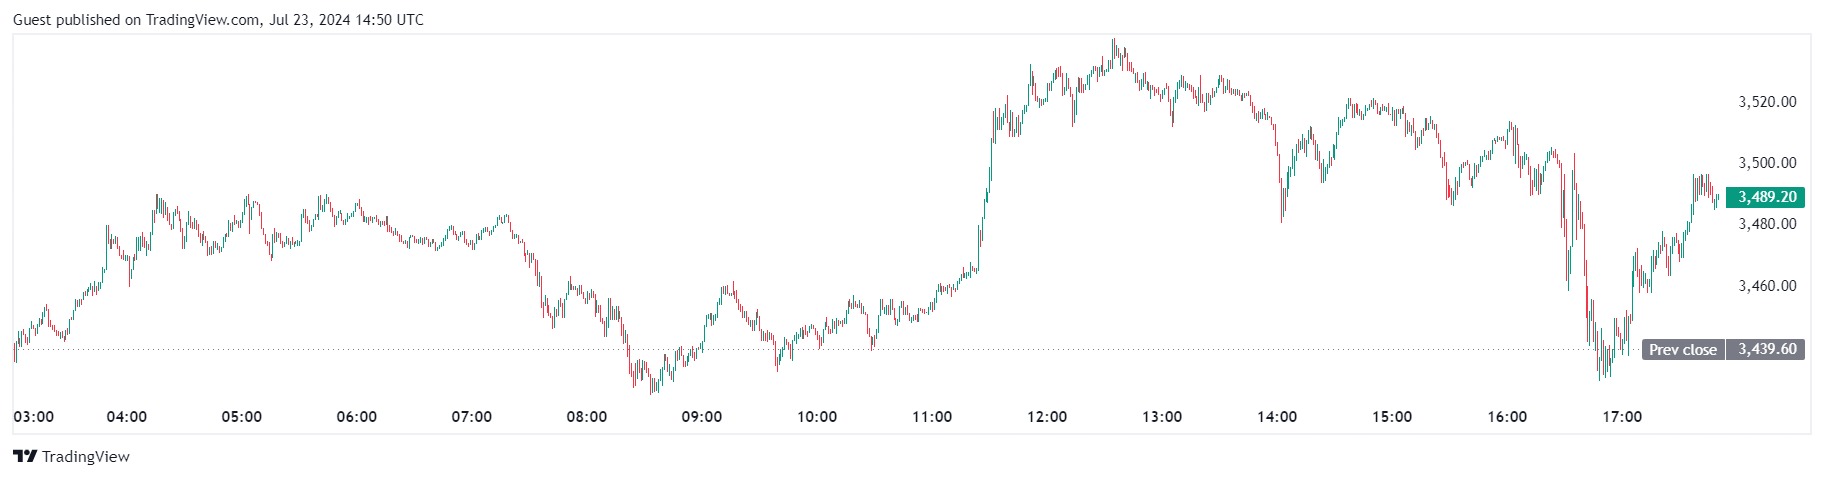Click the 3,500.00 price axis label
The width and height of the screenshot is (1824, 478).
[1767, 163]
